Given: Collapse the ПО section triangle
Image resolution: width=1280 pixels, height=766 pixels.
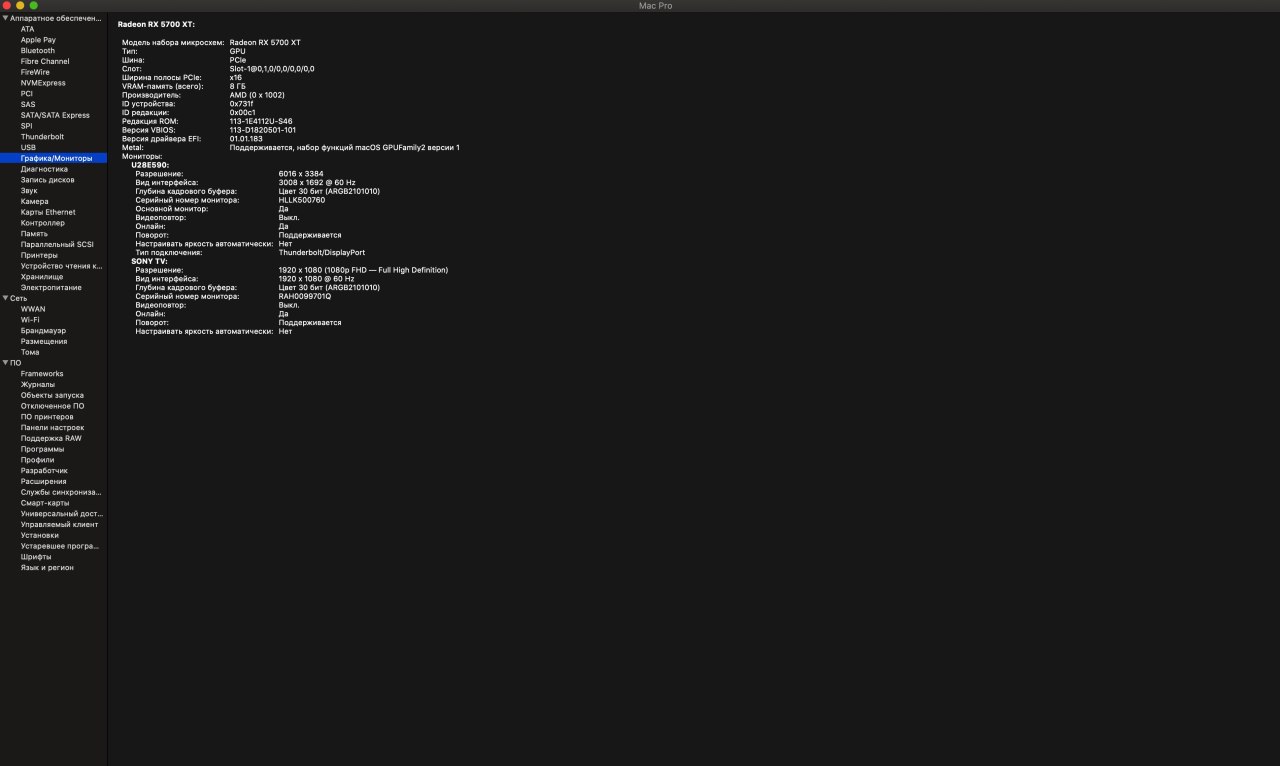Looking at the screenshot, I should [5, 363].
